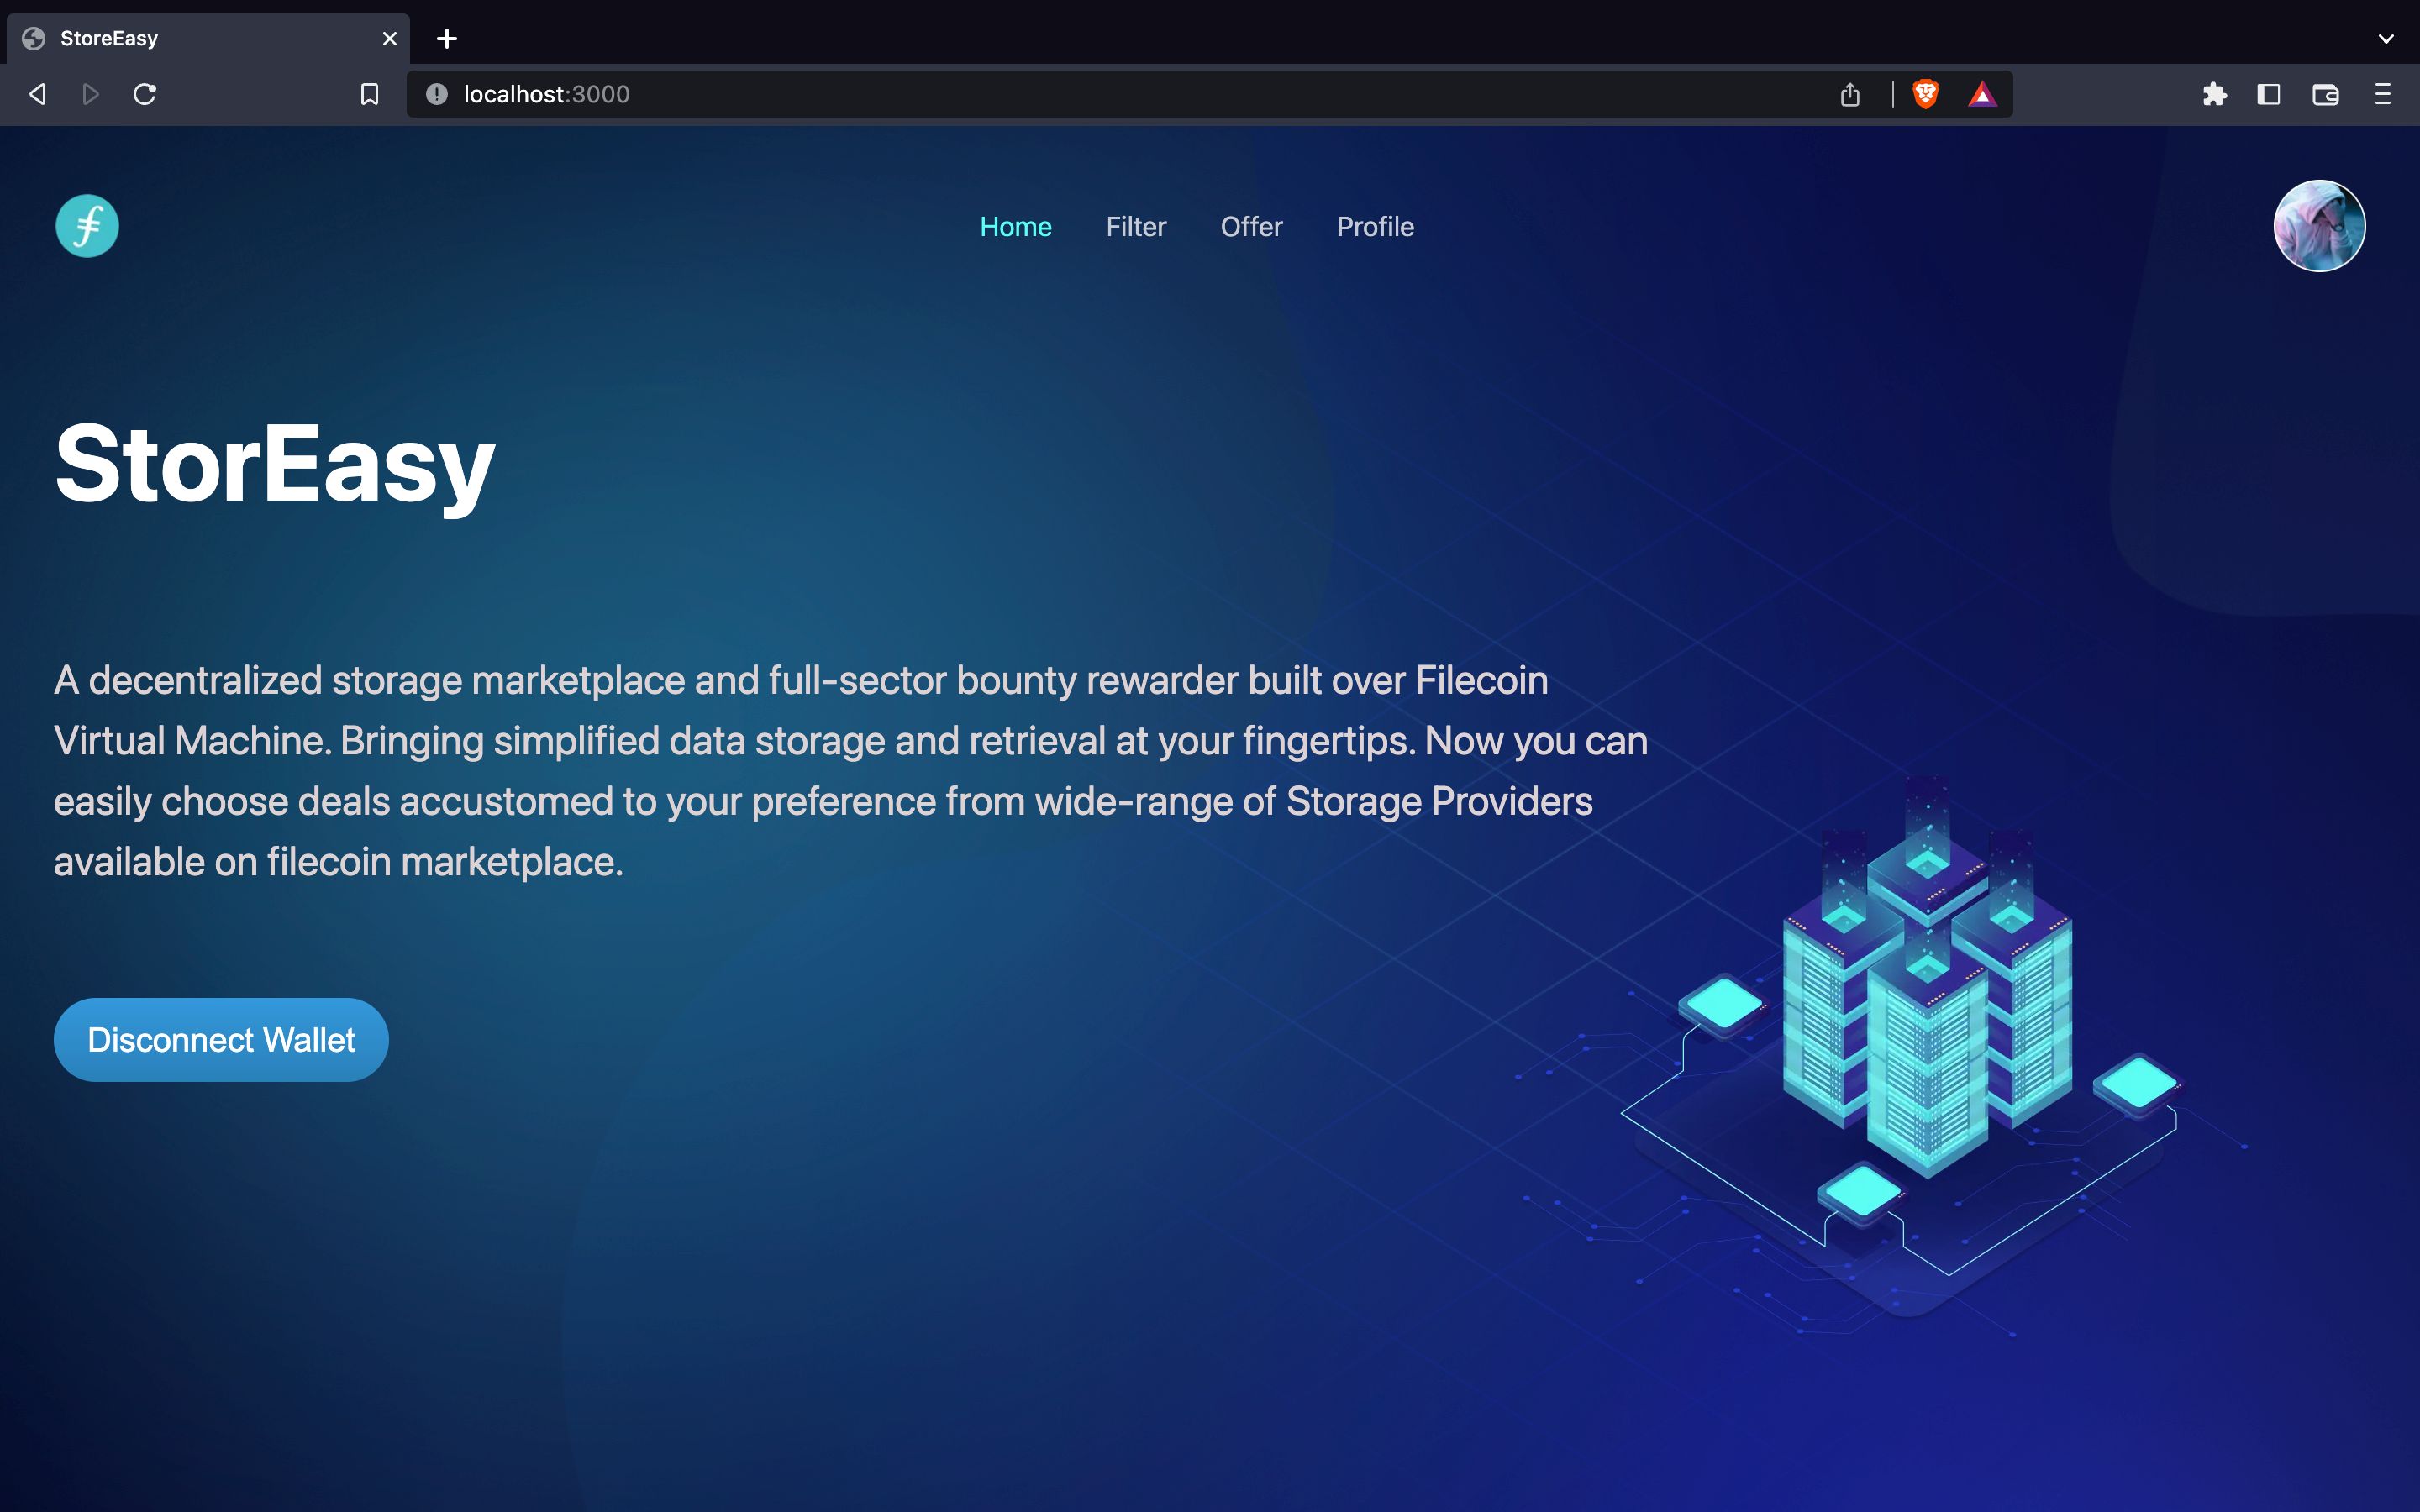Expand browser vertical tabs dropdown
2420x1512 pixels.
2387,39
